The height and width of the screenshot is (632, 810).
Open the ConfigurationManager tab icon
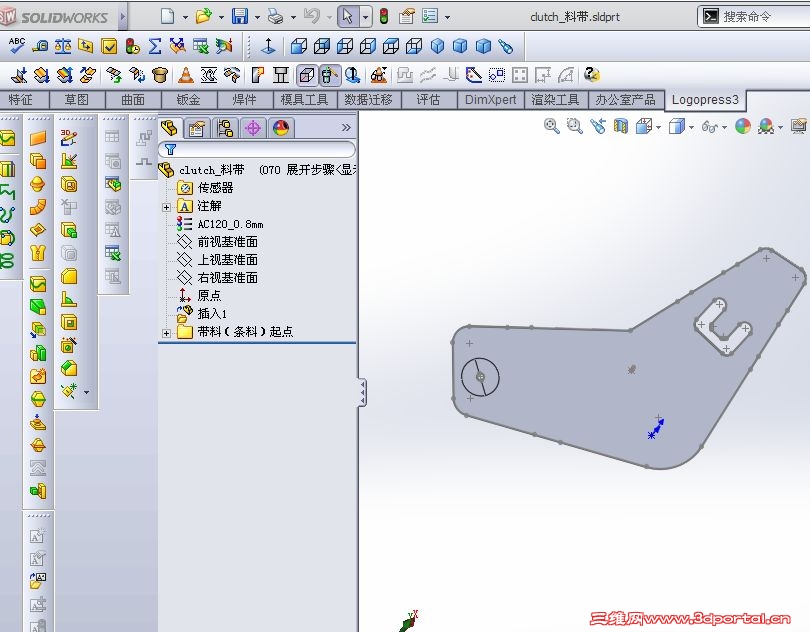[x=225, y=128]
